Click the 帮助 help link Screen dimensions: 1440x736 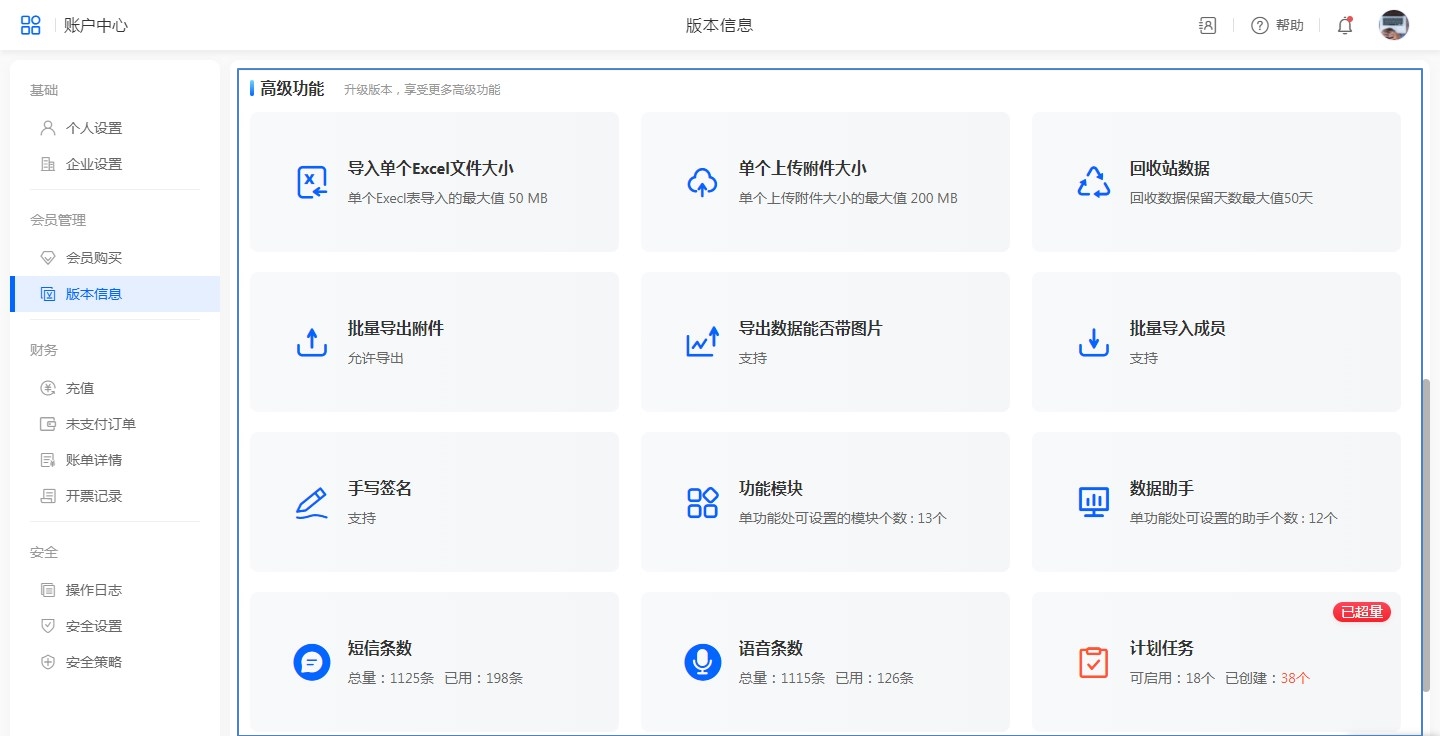[x=1278, y=26]
